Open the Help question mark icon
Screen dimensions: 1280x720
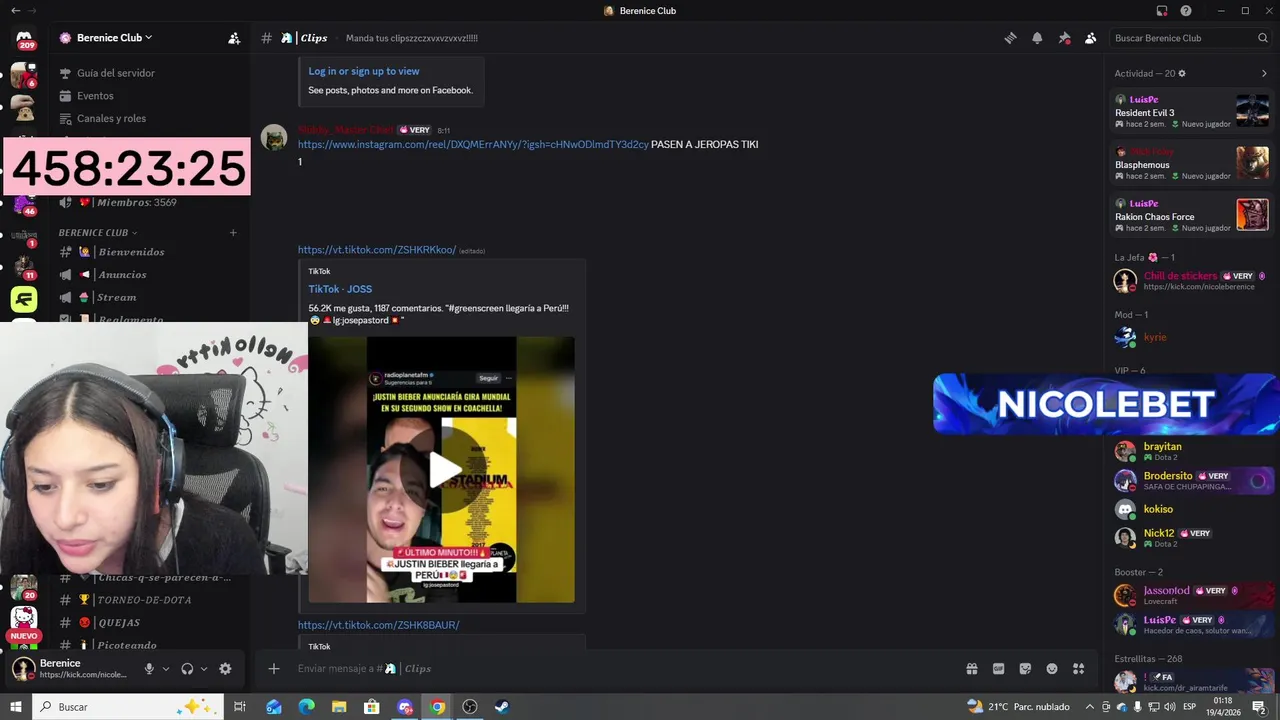[1186, 11]
